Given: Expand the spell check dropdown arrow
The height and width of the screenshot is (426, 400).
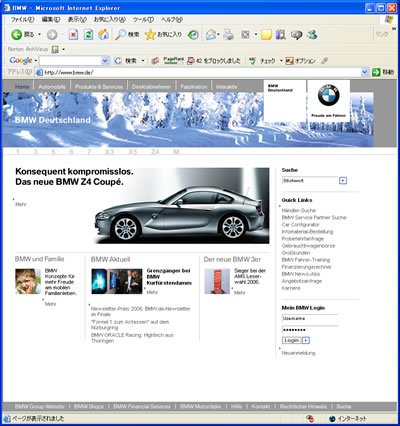Looking at the screenshot, I should 281,61.
